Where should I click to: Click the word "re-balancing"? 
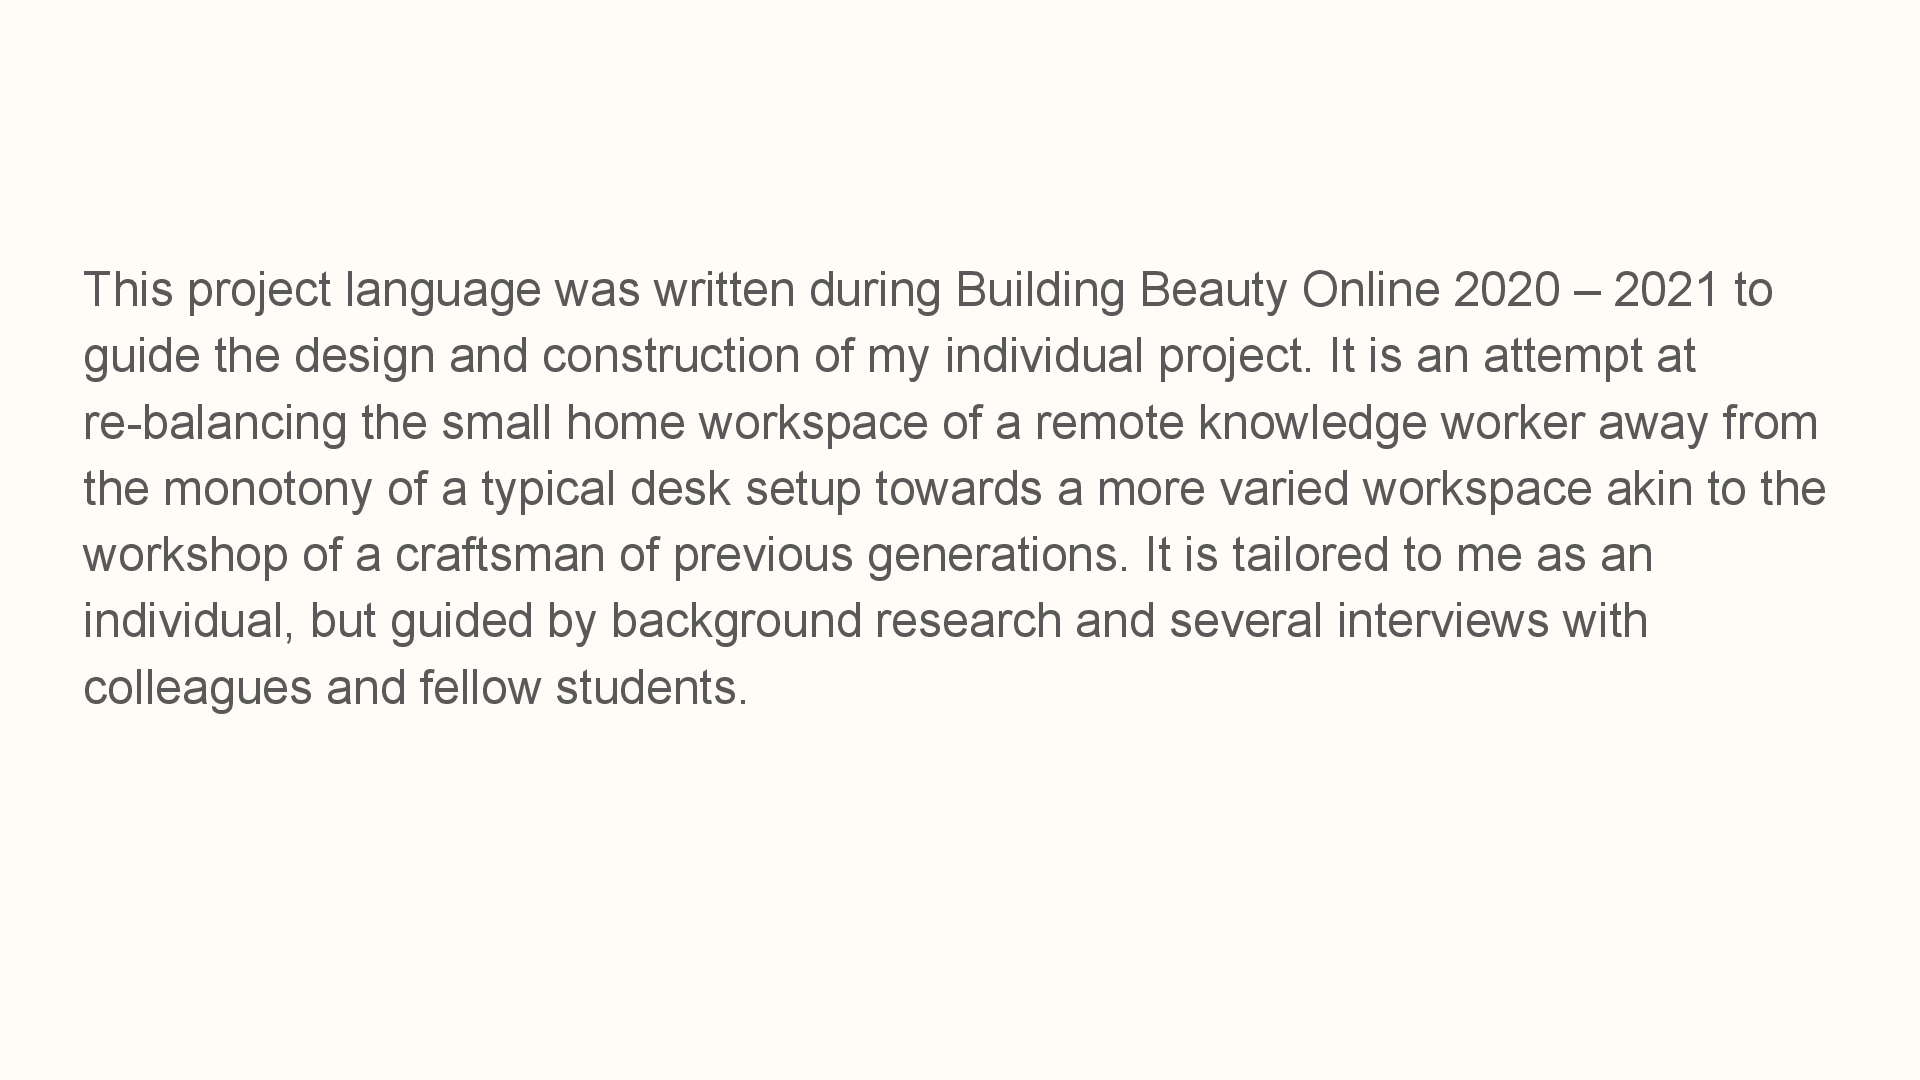(215, 424)
